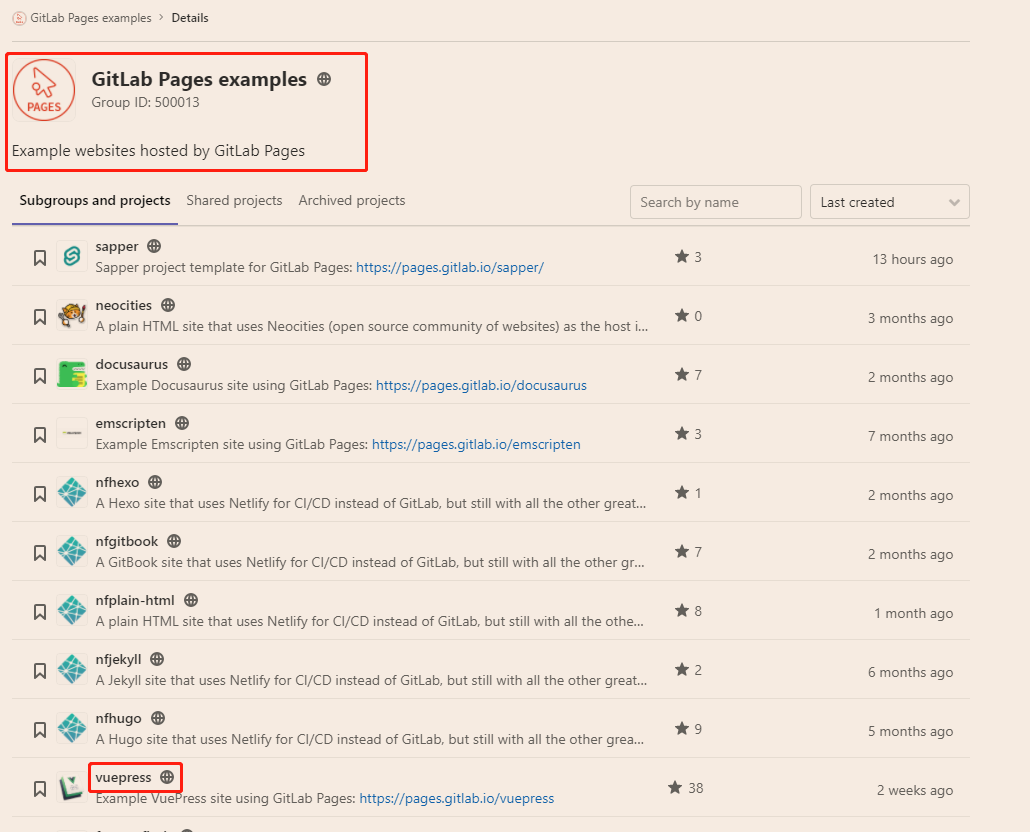Follow the pages.gitlab.io/sapper/ URL
Image resolution: width=1030 pixels, height=832 pixels.
pyautogui.click(x=450, y=267)
